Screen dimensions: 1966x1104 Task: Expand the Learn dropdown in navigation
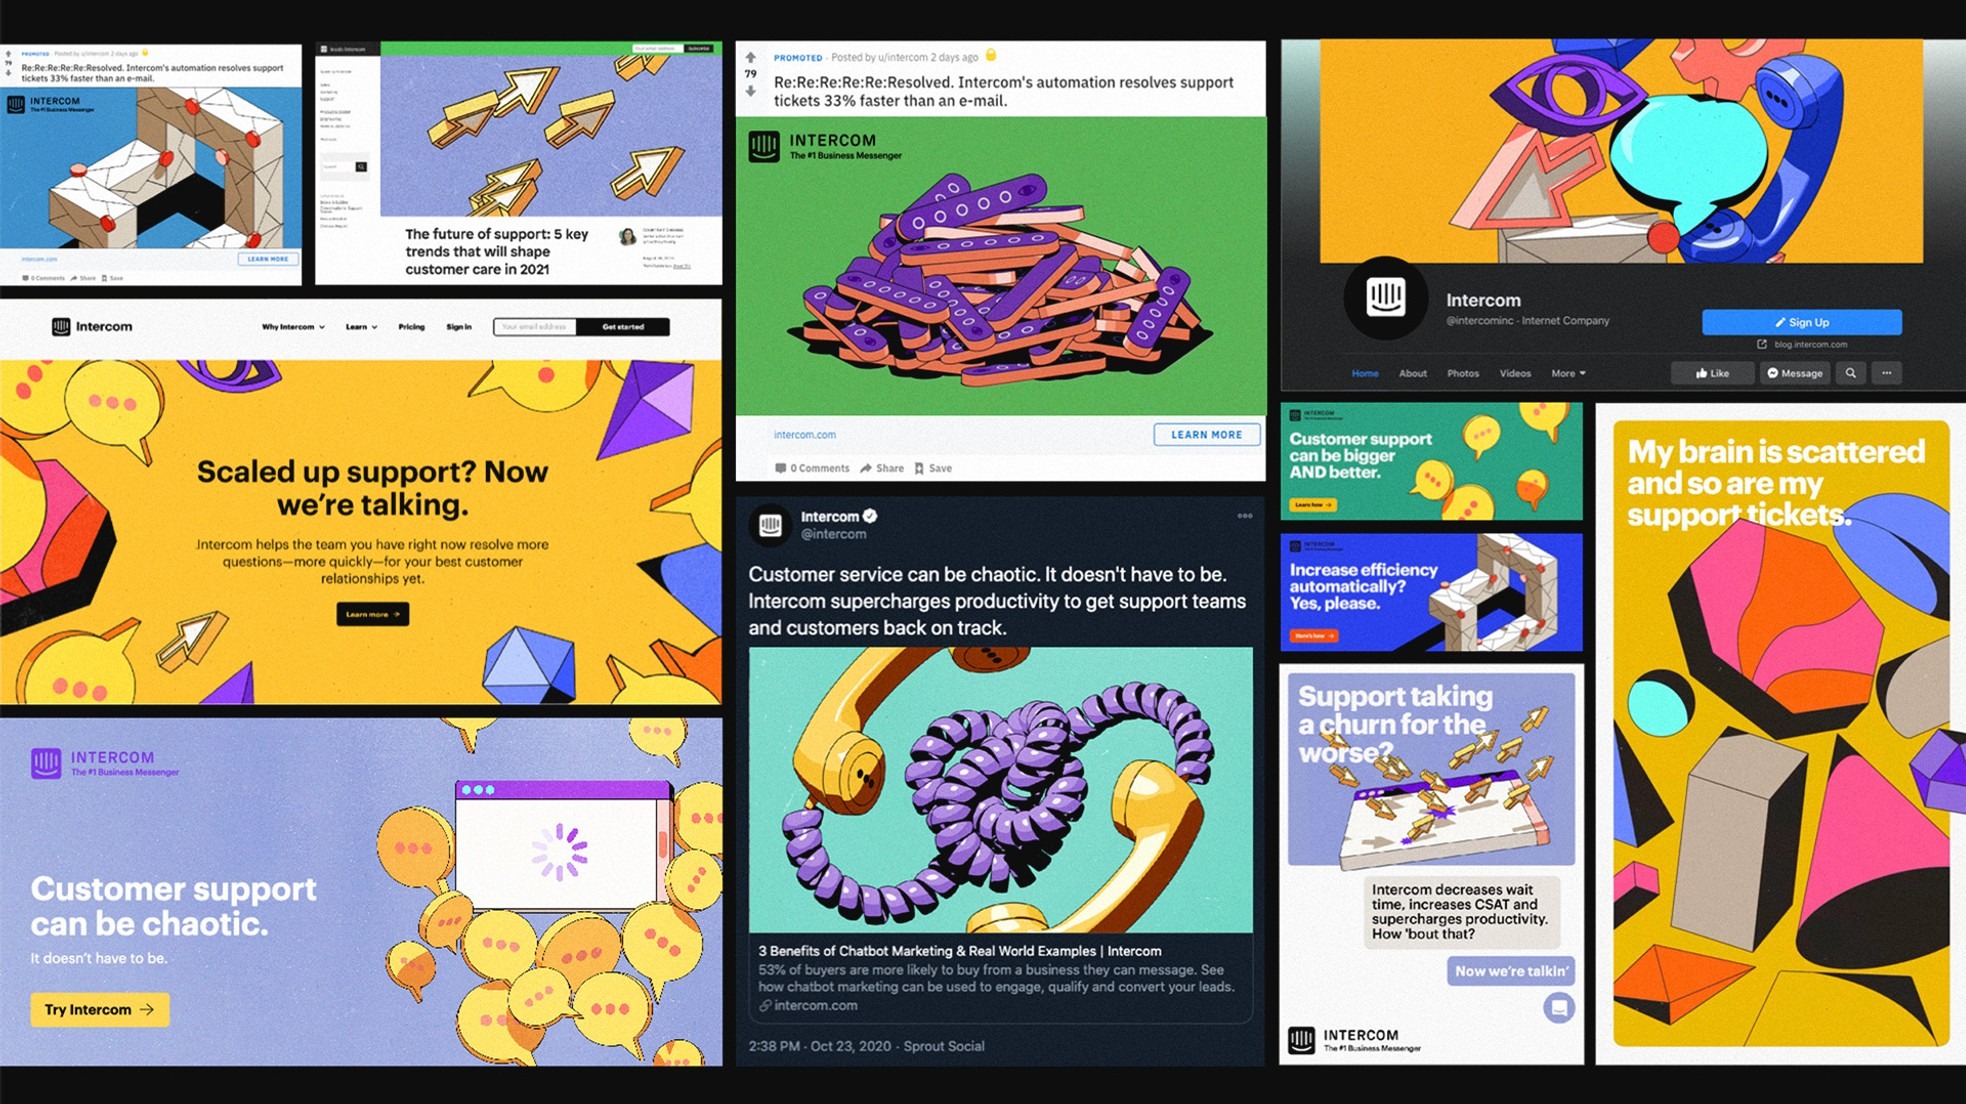[361, 327]
